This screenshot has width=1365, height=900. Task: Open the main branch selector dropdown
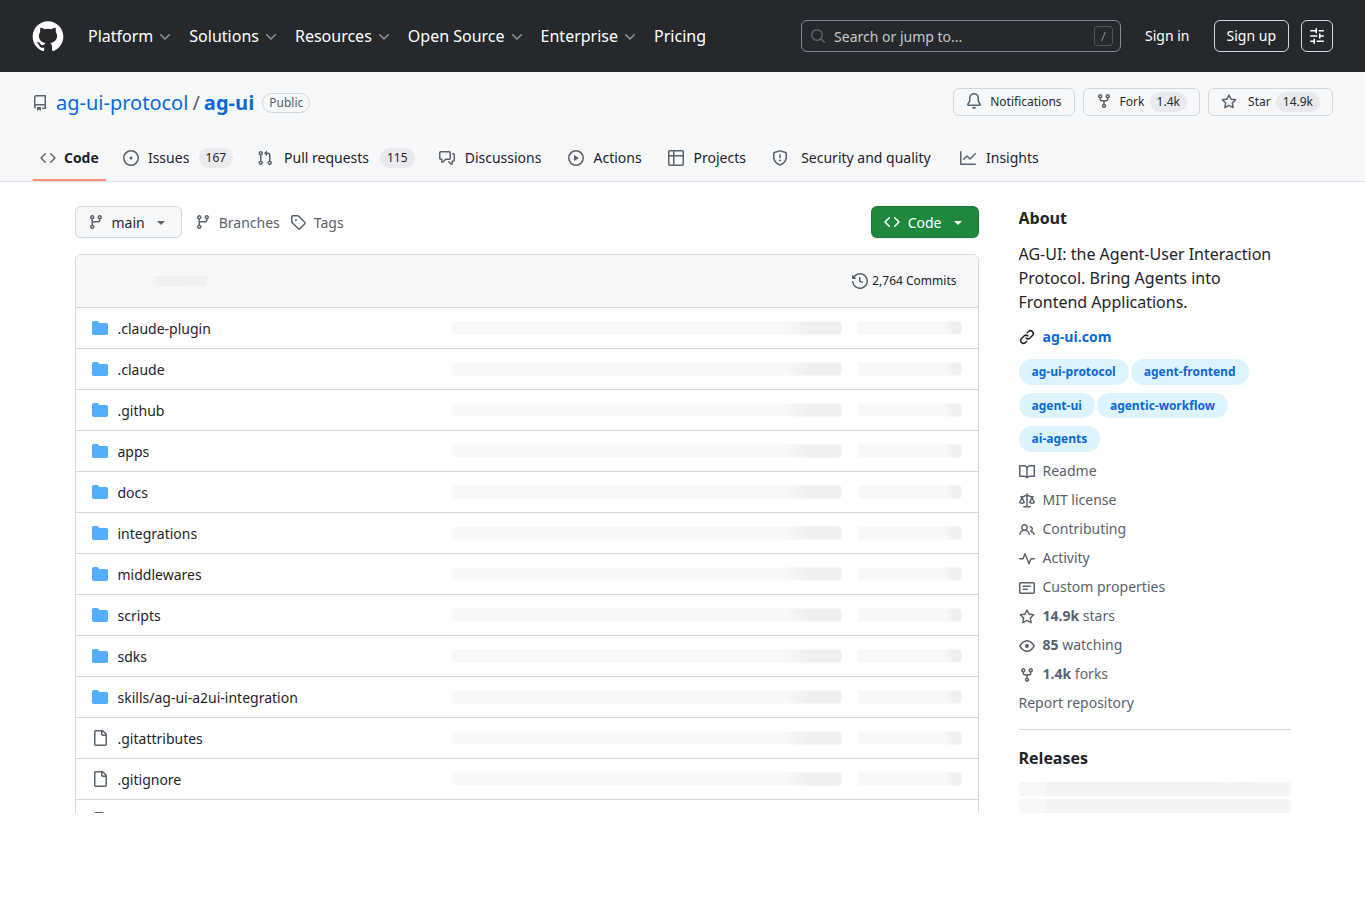tap(128, 222)
